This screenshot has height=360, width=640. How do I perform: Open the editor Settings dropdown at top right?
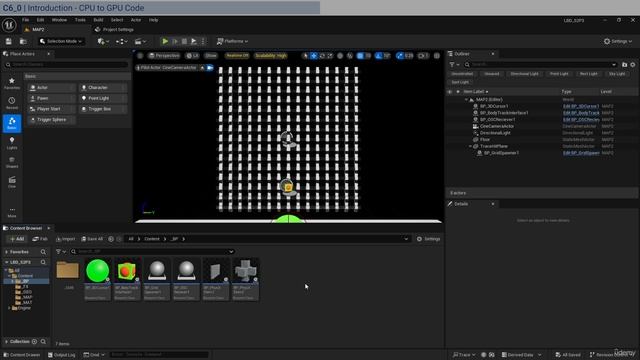coord(618,41)
